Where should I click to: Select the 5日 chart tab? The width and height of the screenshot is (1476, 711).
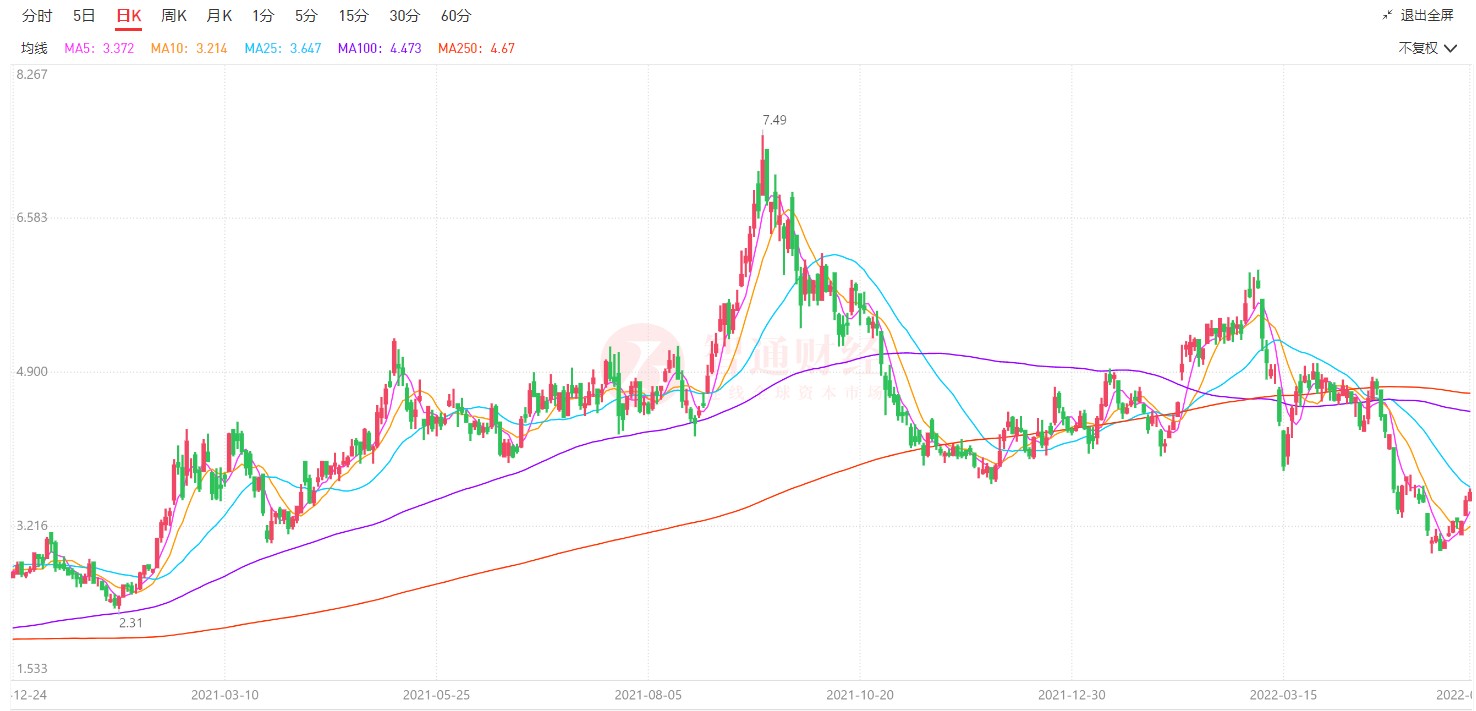[85, 16]
